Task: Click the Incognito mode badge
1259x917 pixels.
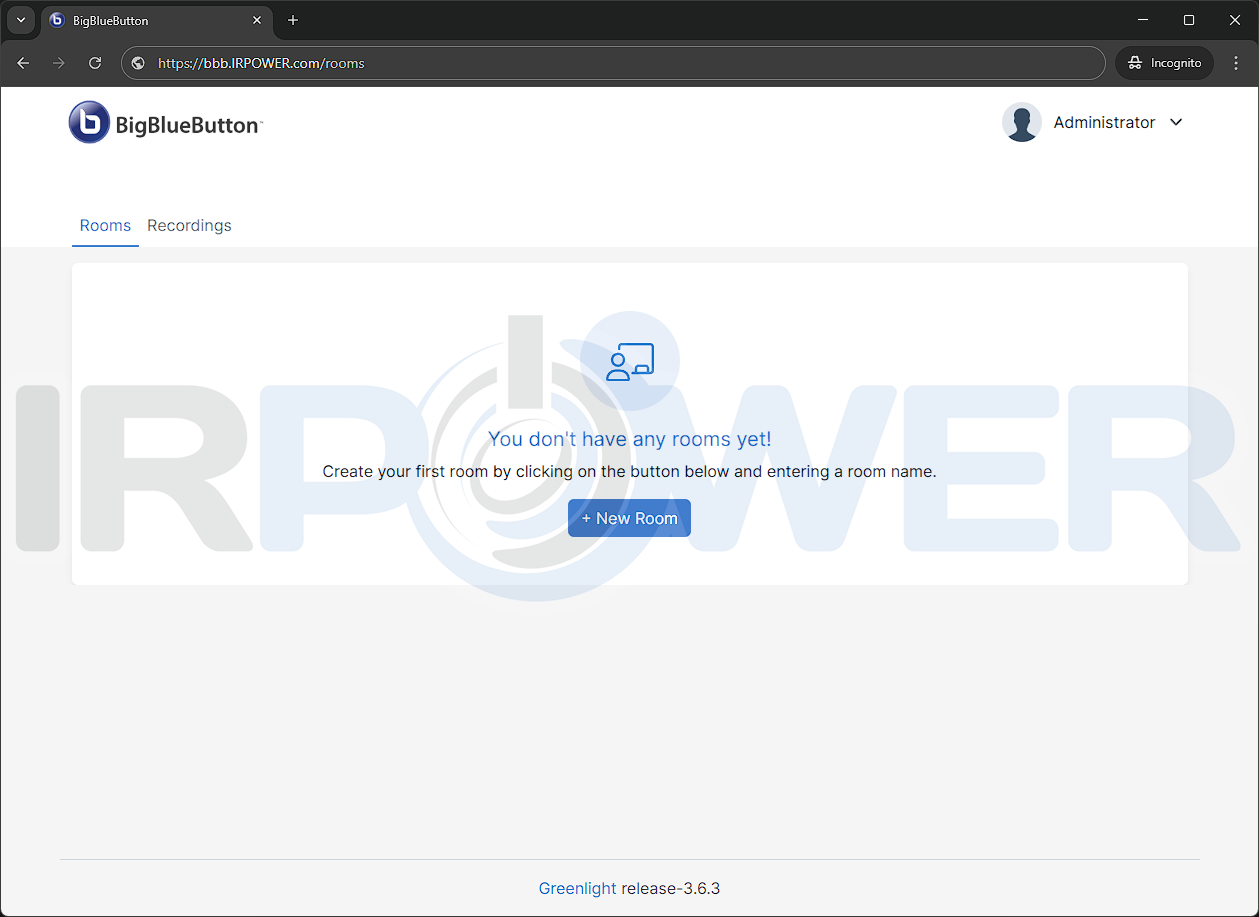Action: [1163, 62]
